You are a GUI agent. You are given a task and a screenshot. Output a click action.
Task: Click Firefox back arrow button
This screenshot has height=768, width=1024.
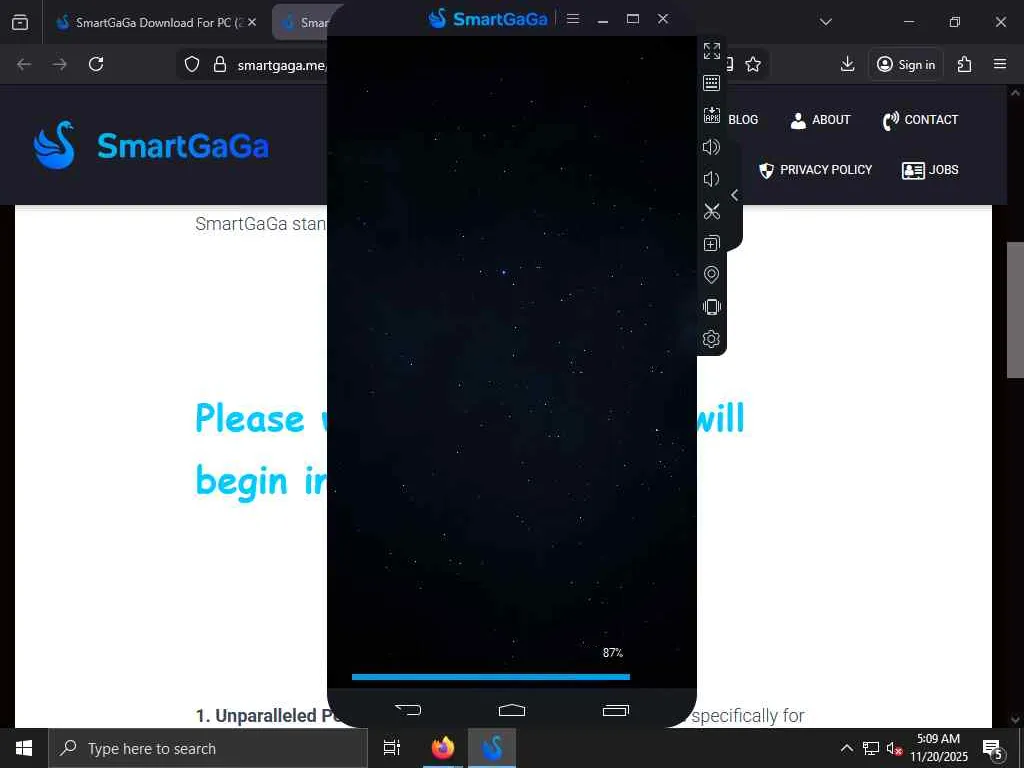coord(24,64)
